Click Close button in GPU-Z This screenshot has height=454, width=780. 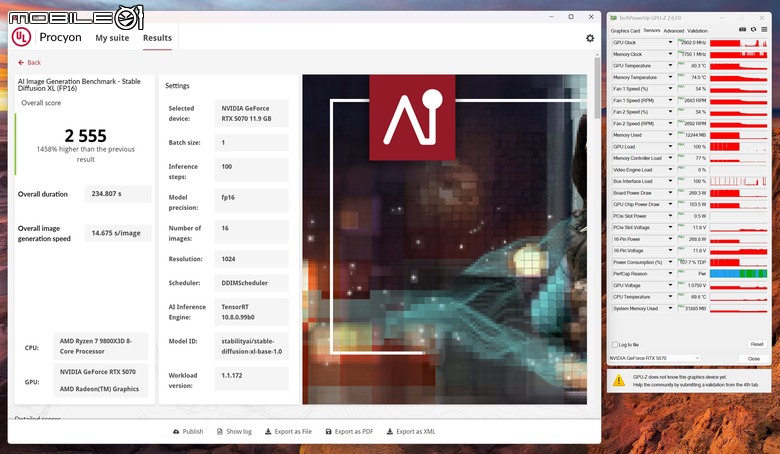tap(754, 359)
